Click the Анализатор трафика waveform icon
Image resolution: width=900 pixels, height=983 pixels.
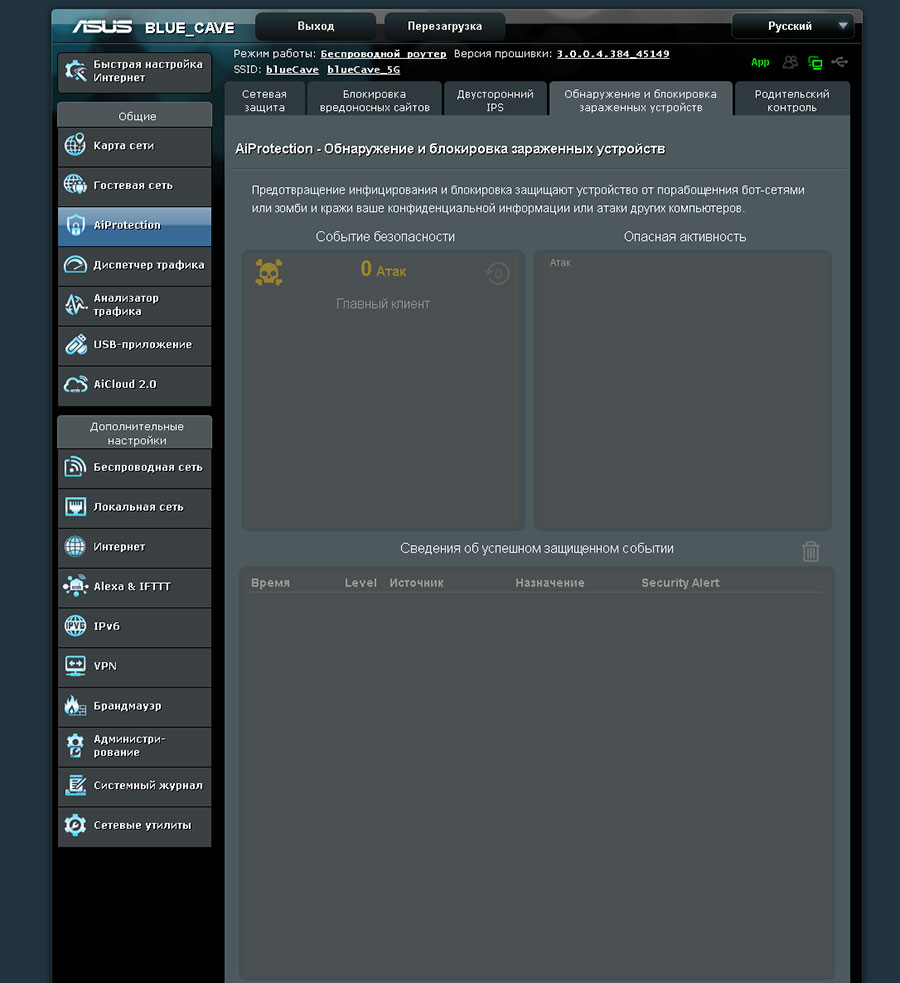coord(75,305)
